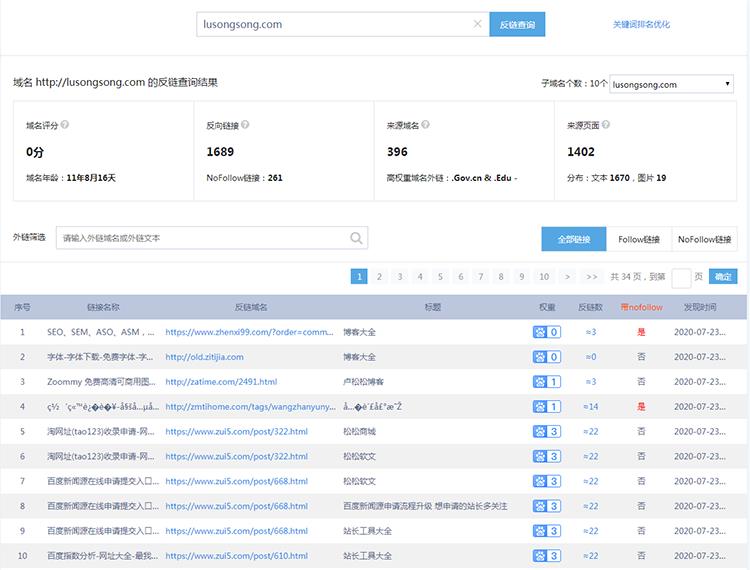Image resolution: width=750 pixels, height=570 pixels.
Task: Open the zatime.com/2491.html link
Action: point(221,382)
